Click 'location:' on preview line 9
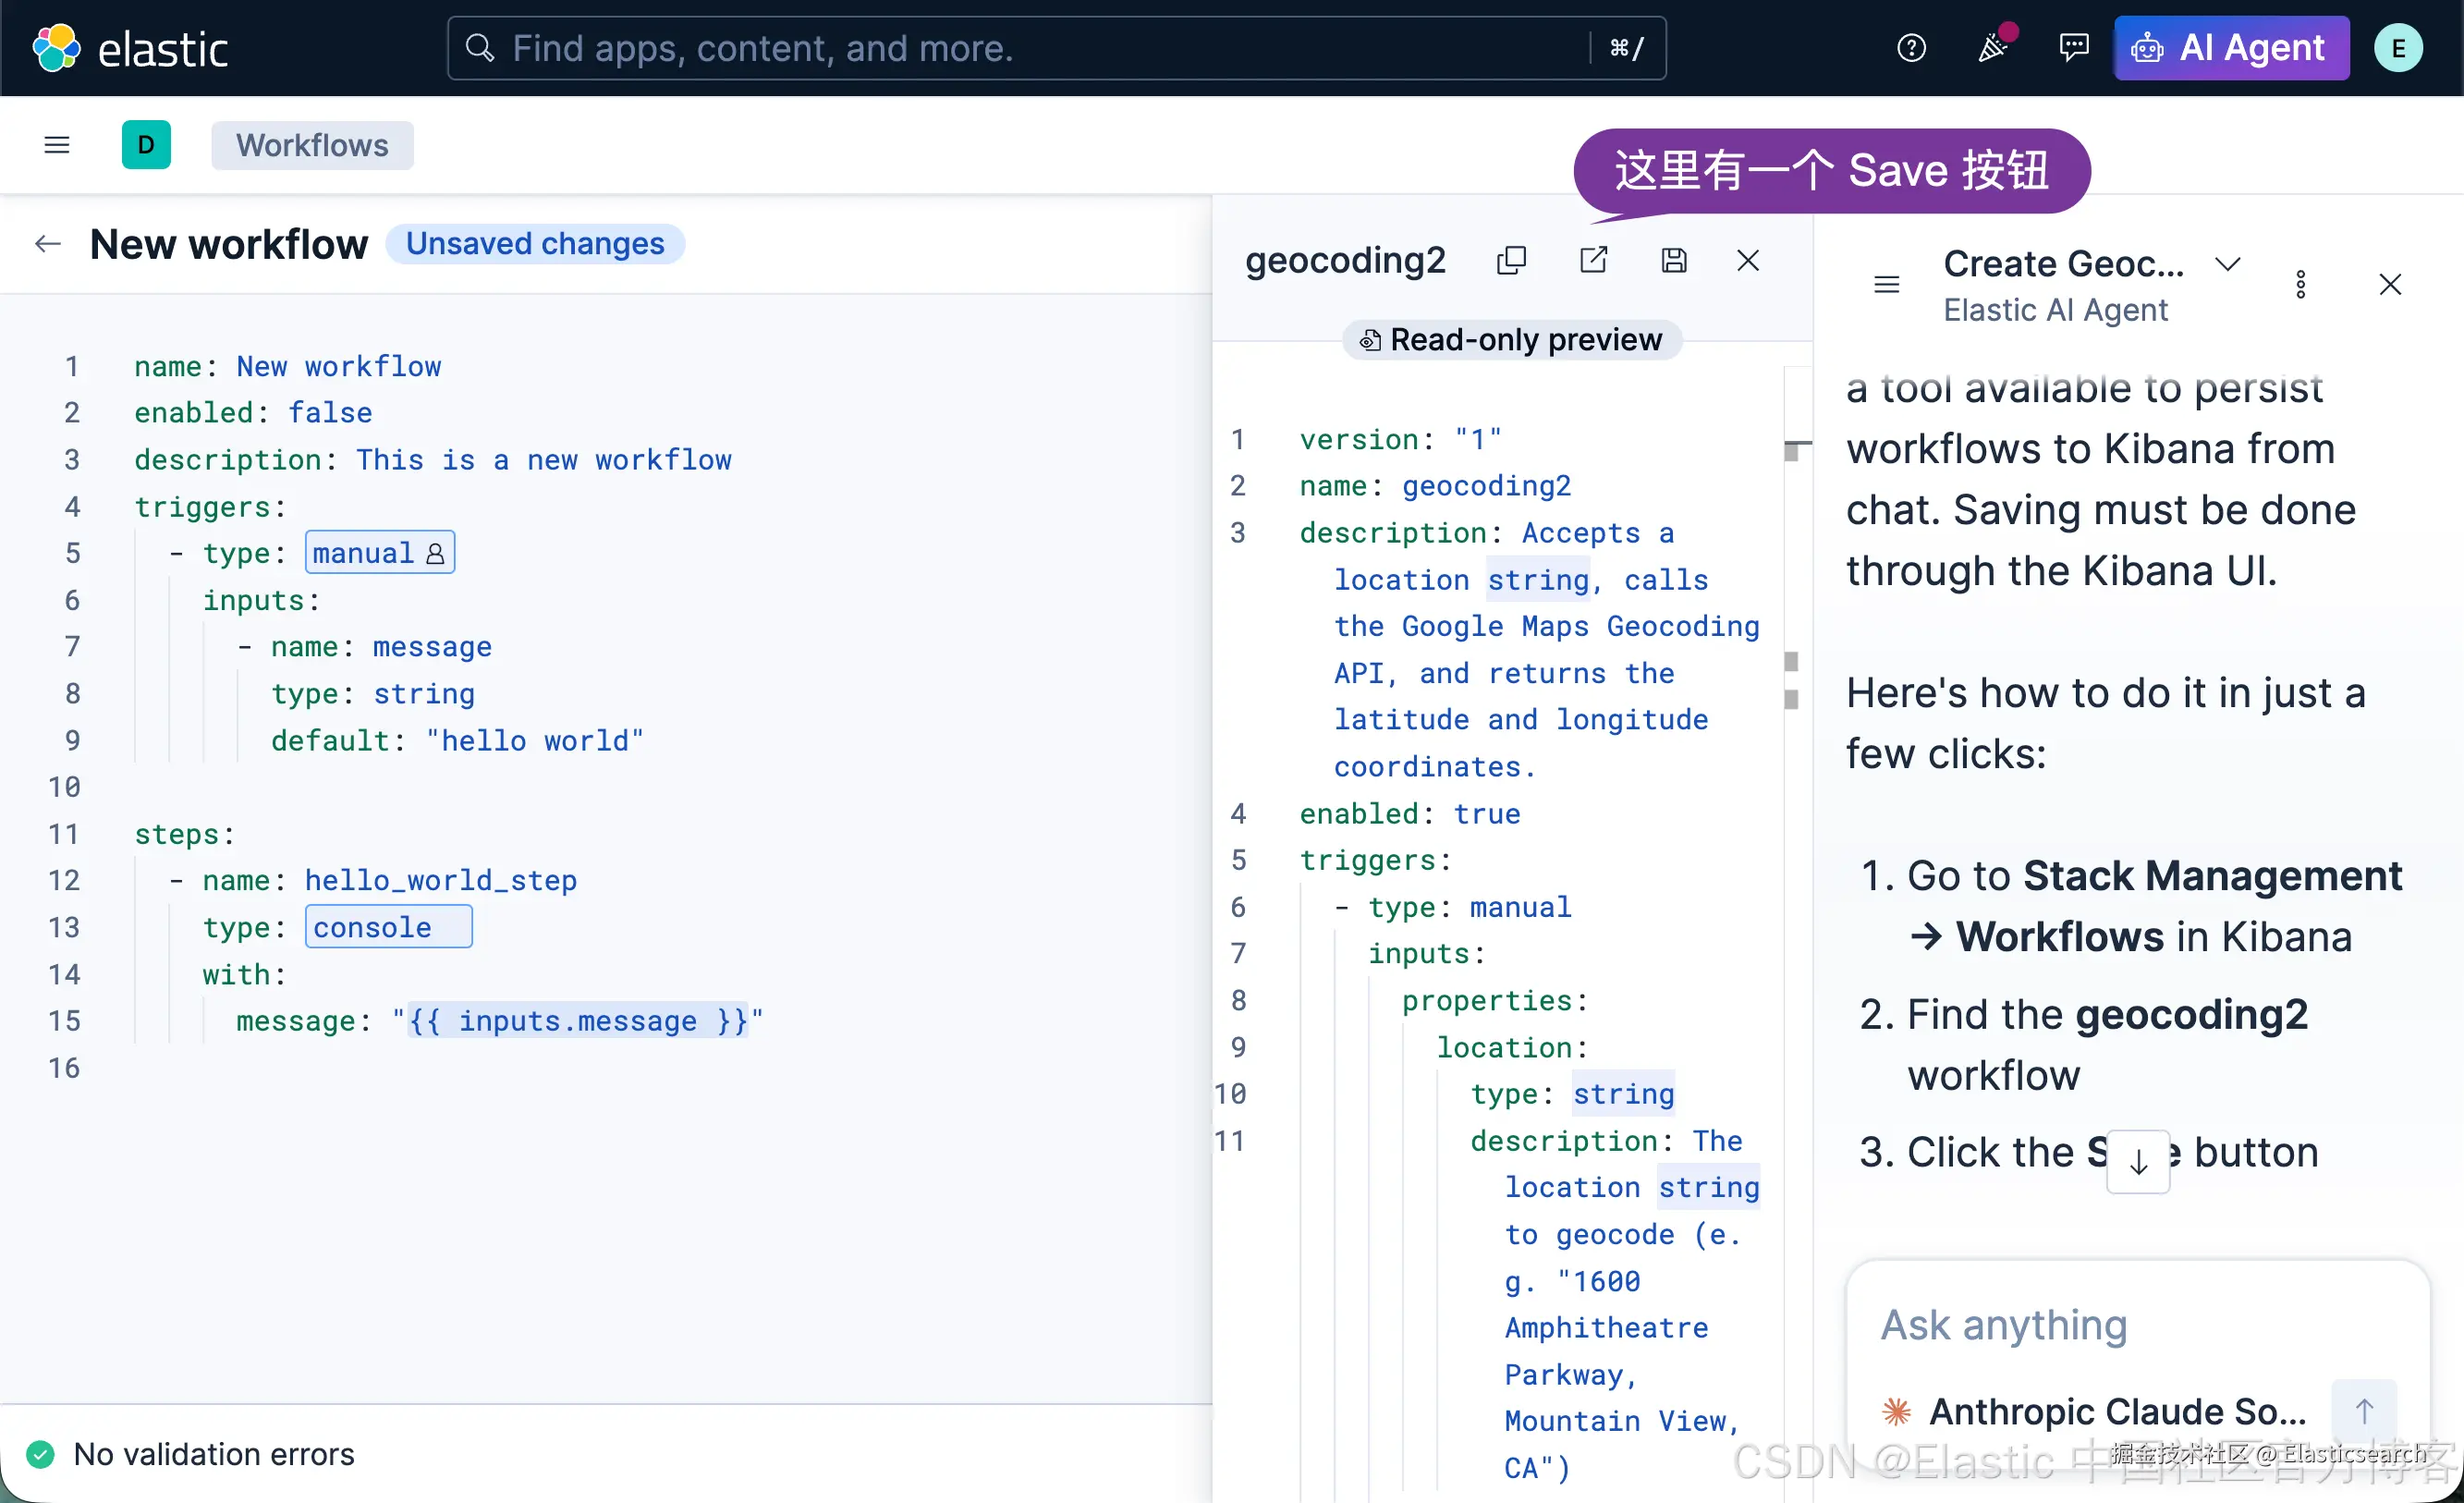Image resolution: width=2464 pixels, height=1503 pixels. click(x=1512, y=1047)
